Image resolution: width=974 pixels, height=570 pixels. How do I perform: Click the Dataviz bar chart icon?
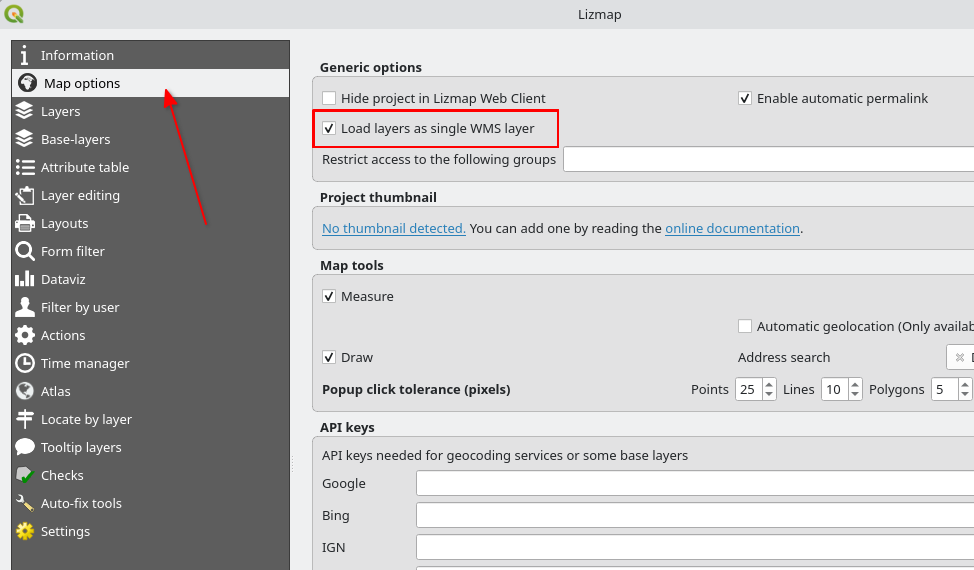25,279
